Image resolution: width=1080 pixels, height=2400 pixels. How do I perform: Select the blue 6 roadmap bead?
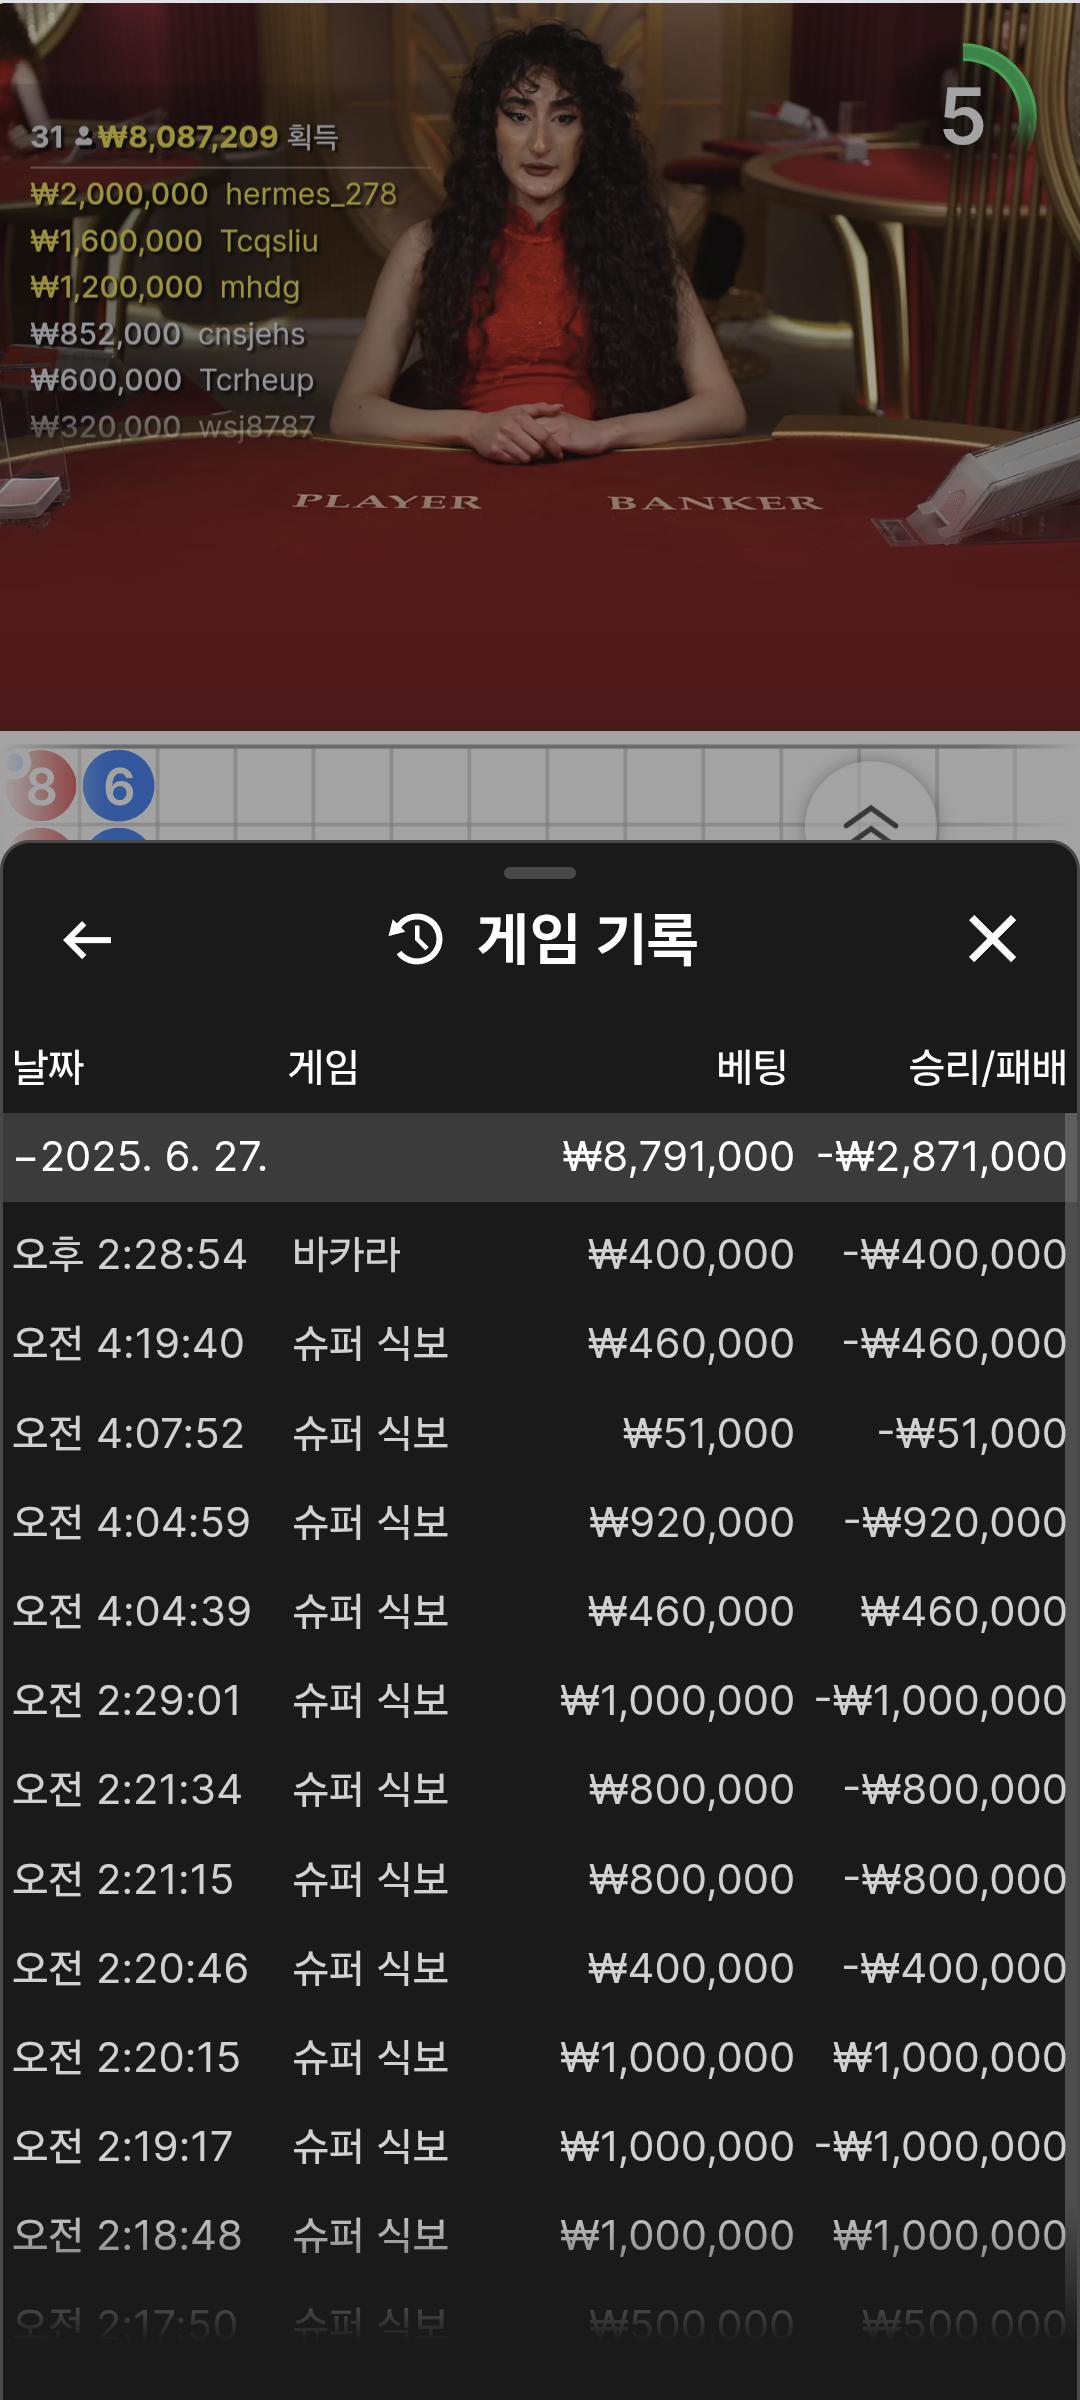pos(119,786)
